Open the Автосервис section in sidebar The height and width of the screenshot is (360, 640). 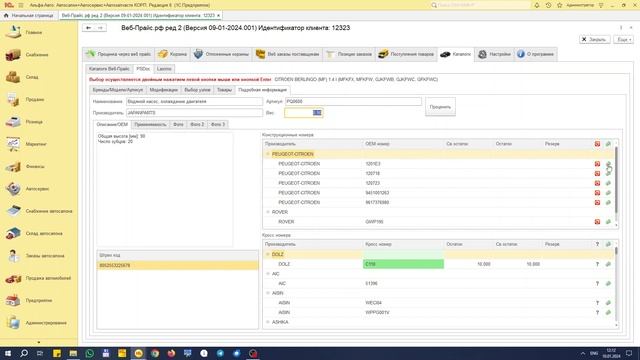[37, 189]
